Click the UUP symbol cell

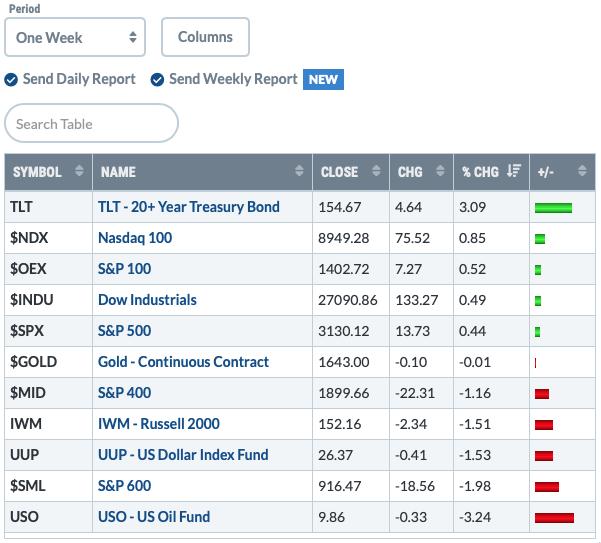tap(48, 455)
